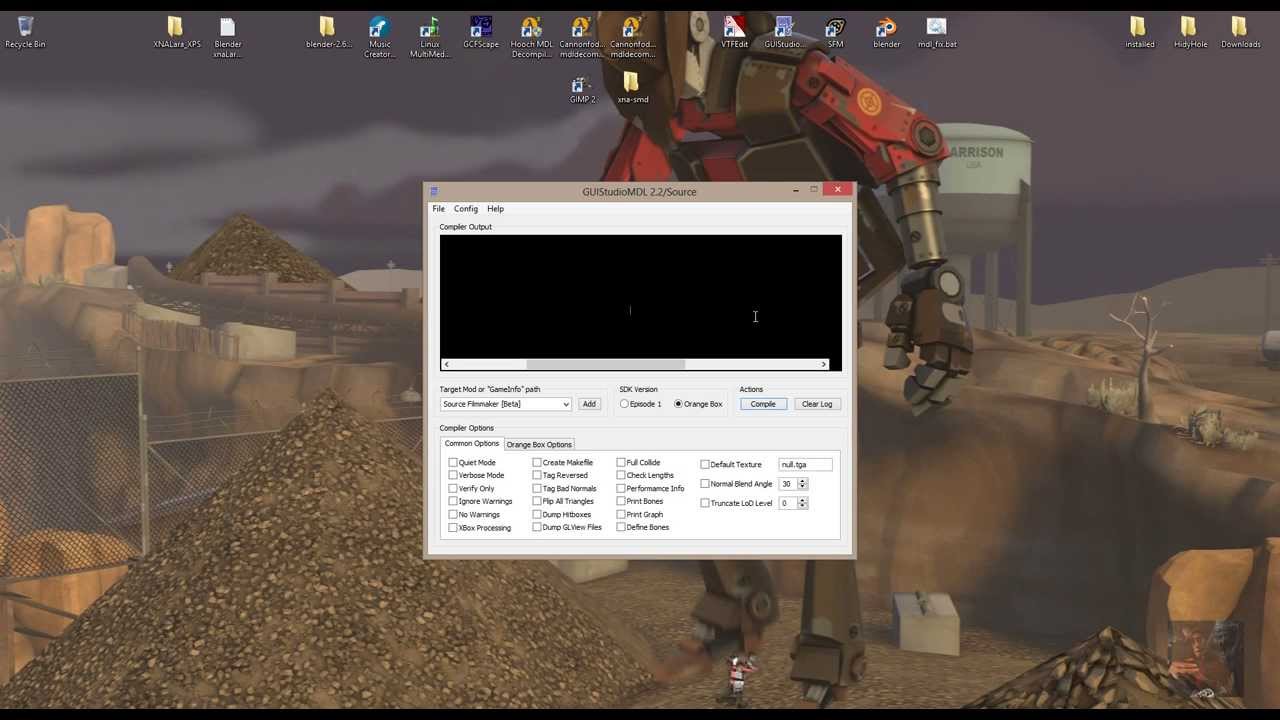Enable the Normal Blend Angle checkbox

tap(705, 484)
